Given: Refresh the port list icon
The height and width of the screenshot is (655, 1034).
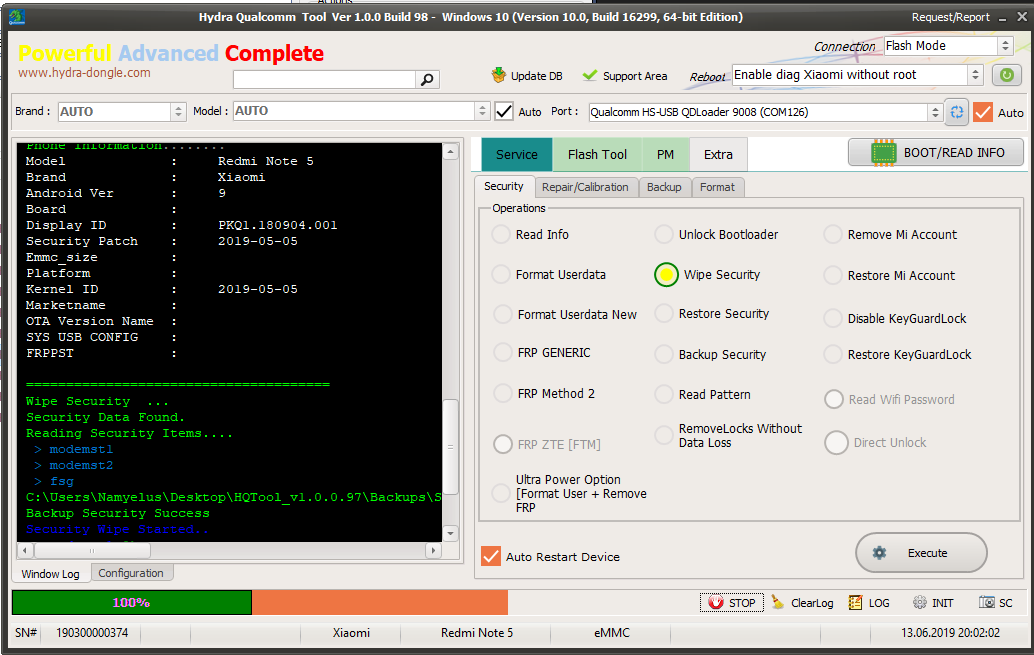Looking at the screenshot, I should pyautogui.click(x=957, y=112).
